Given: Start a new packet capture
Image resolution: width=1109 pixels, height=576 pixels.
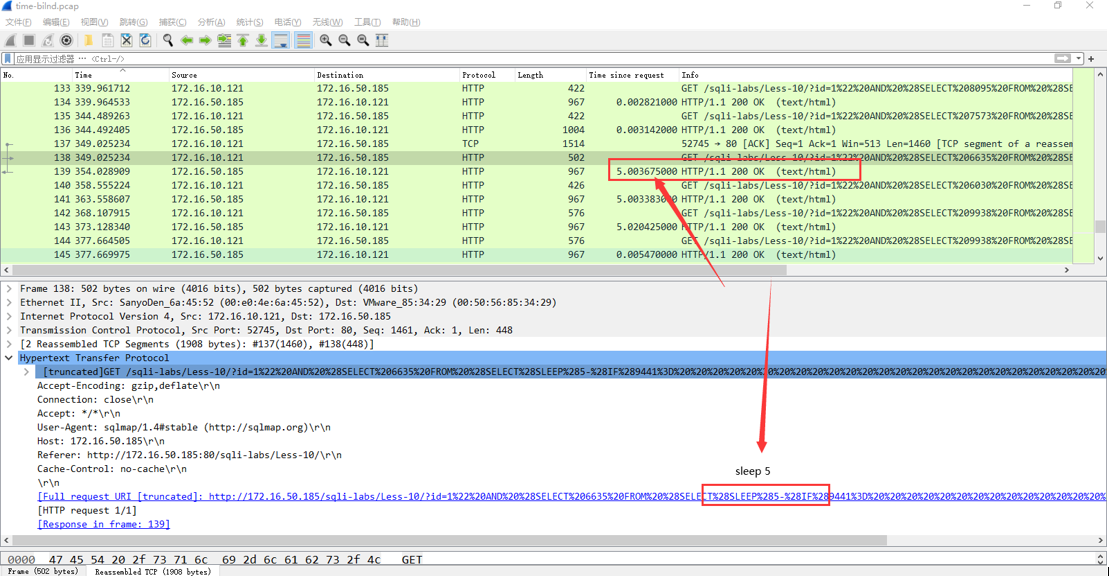Looking at the screenshot, I should [11, 40].
